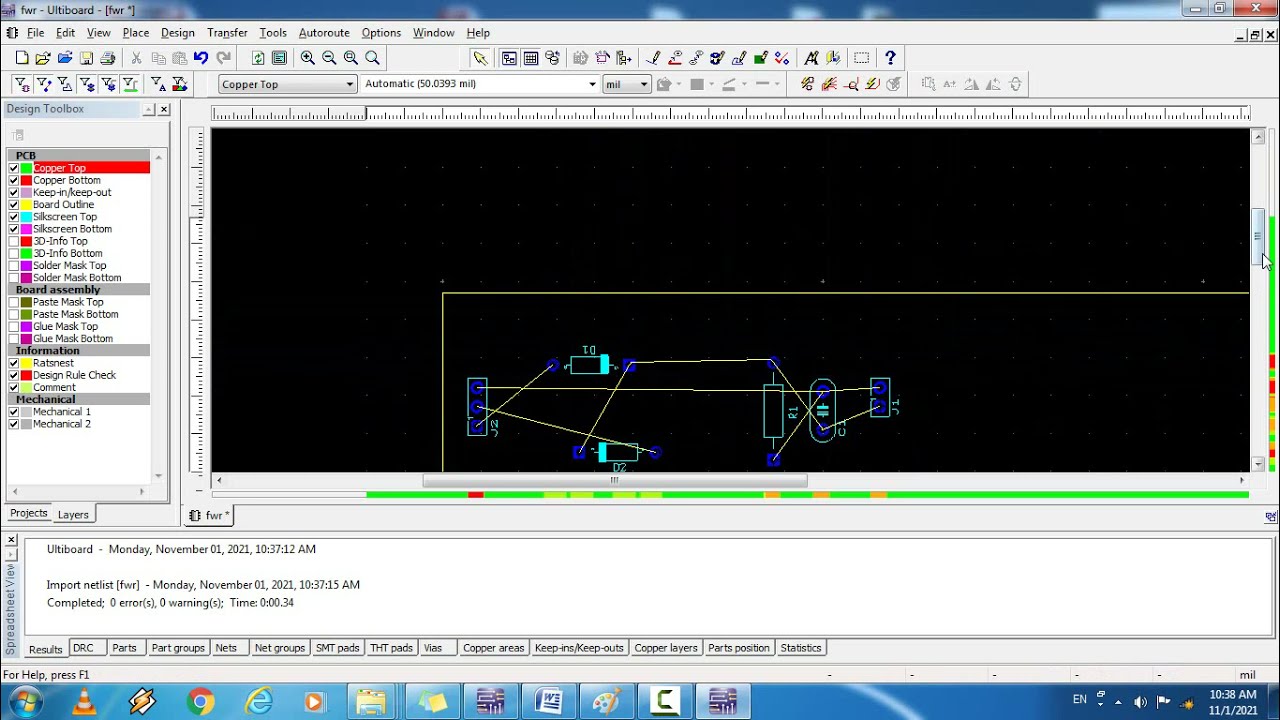Click the horizontal scrollbar thumb of canvas
The image size is (1280, 720).
point(615,480)
